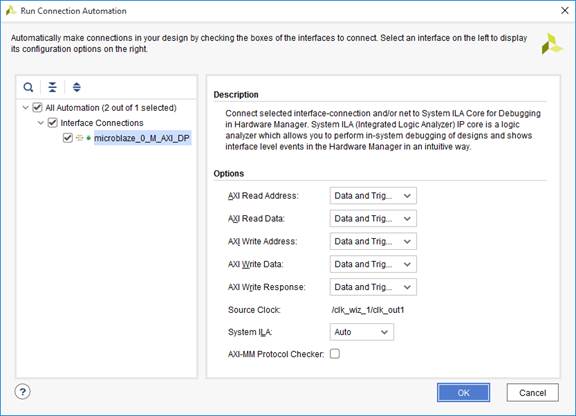
Task: Click the Xilinx leaf logo at top right
Action: 551,44
